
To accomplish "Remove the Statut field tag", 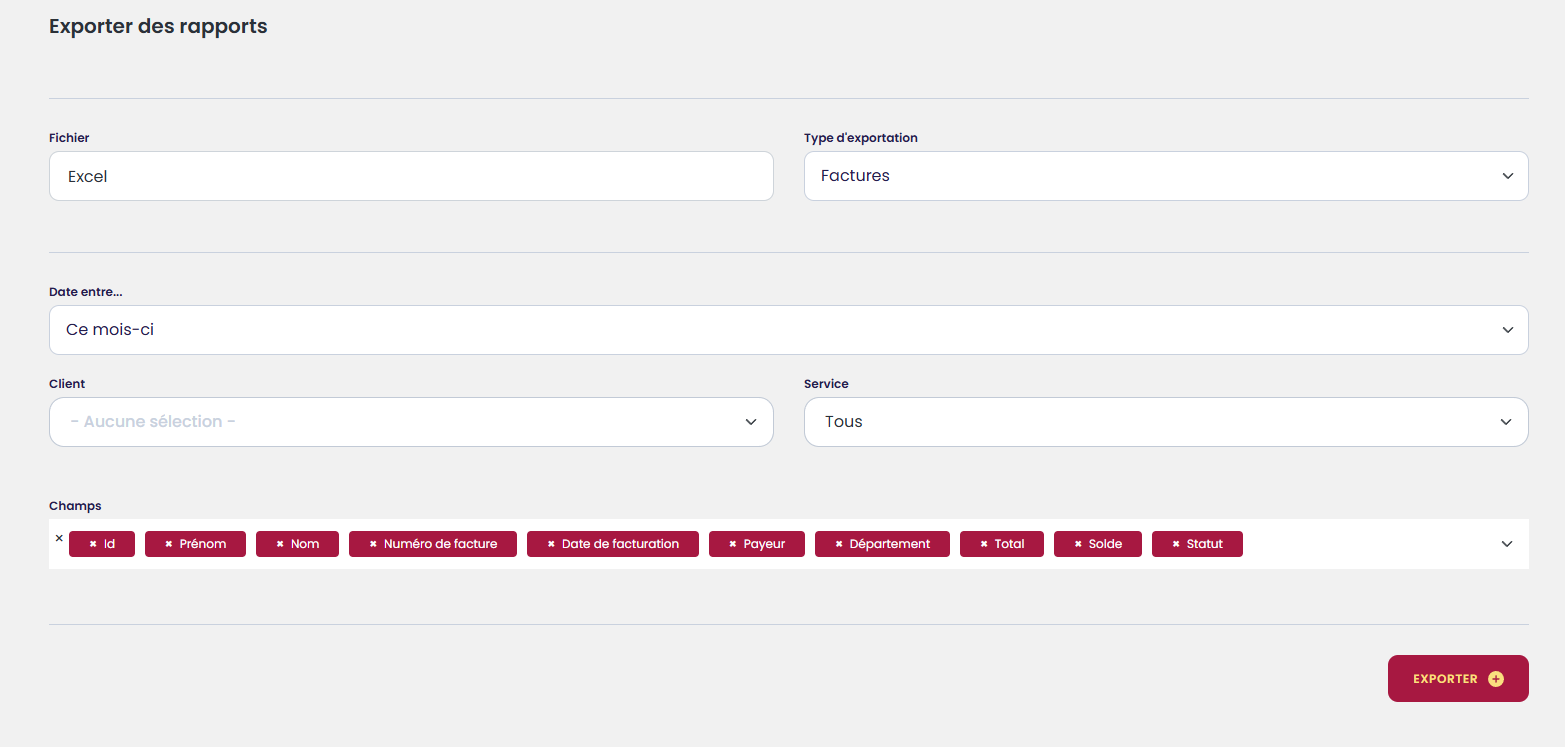I will (x=1176, y=544).
